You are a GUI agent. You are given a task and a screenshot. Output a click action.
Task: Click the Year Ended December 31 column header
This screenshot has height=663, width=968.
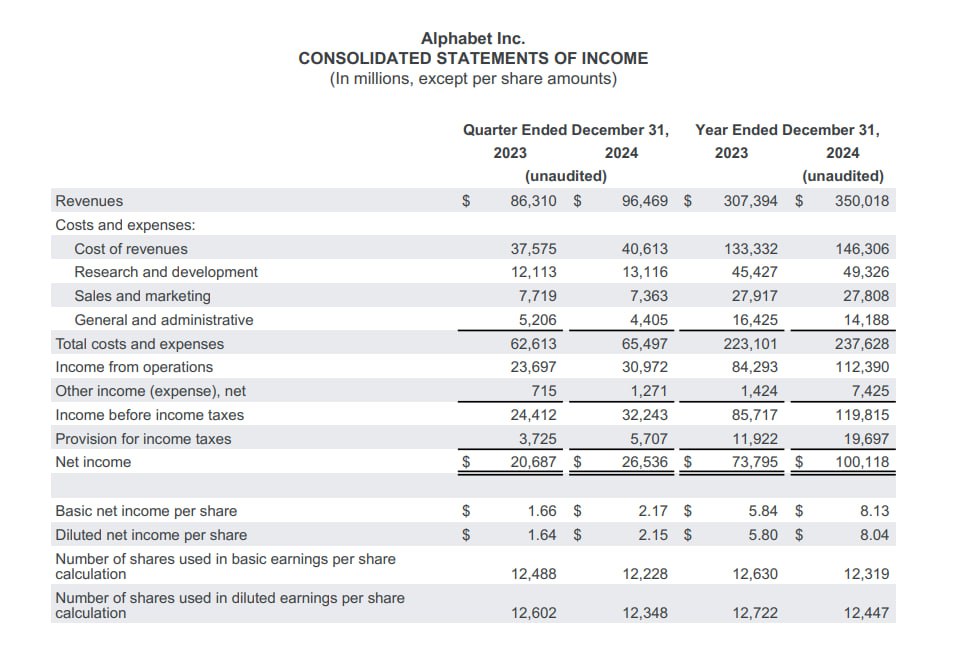(x=787, y=130)
